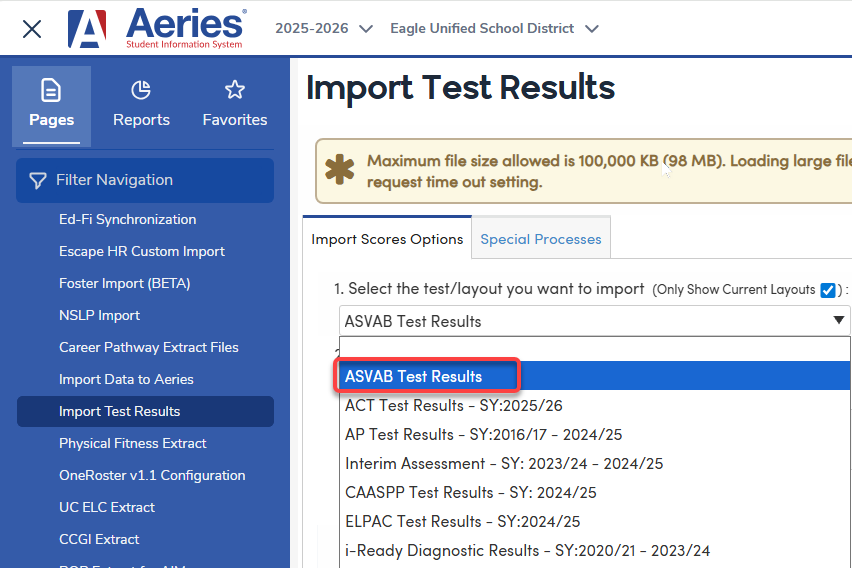Choose ASVAB Test Results option
852x568 pixels.
(594, 376)
